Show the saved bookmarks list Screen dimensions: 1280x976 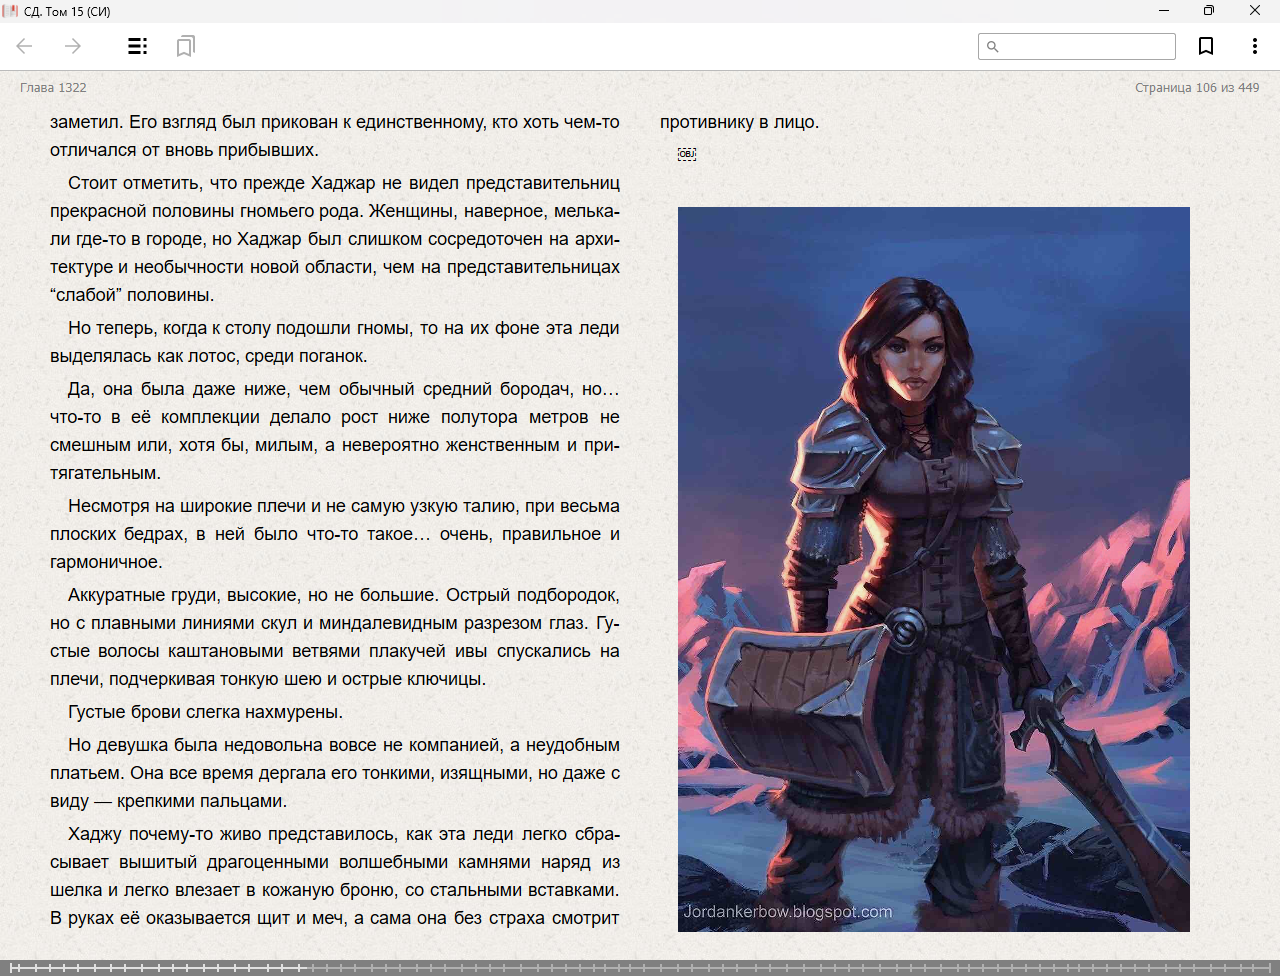coord(185,46)
